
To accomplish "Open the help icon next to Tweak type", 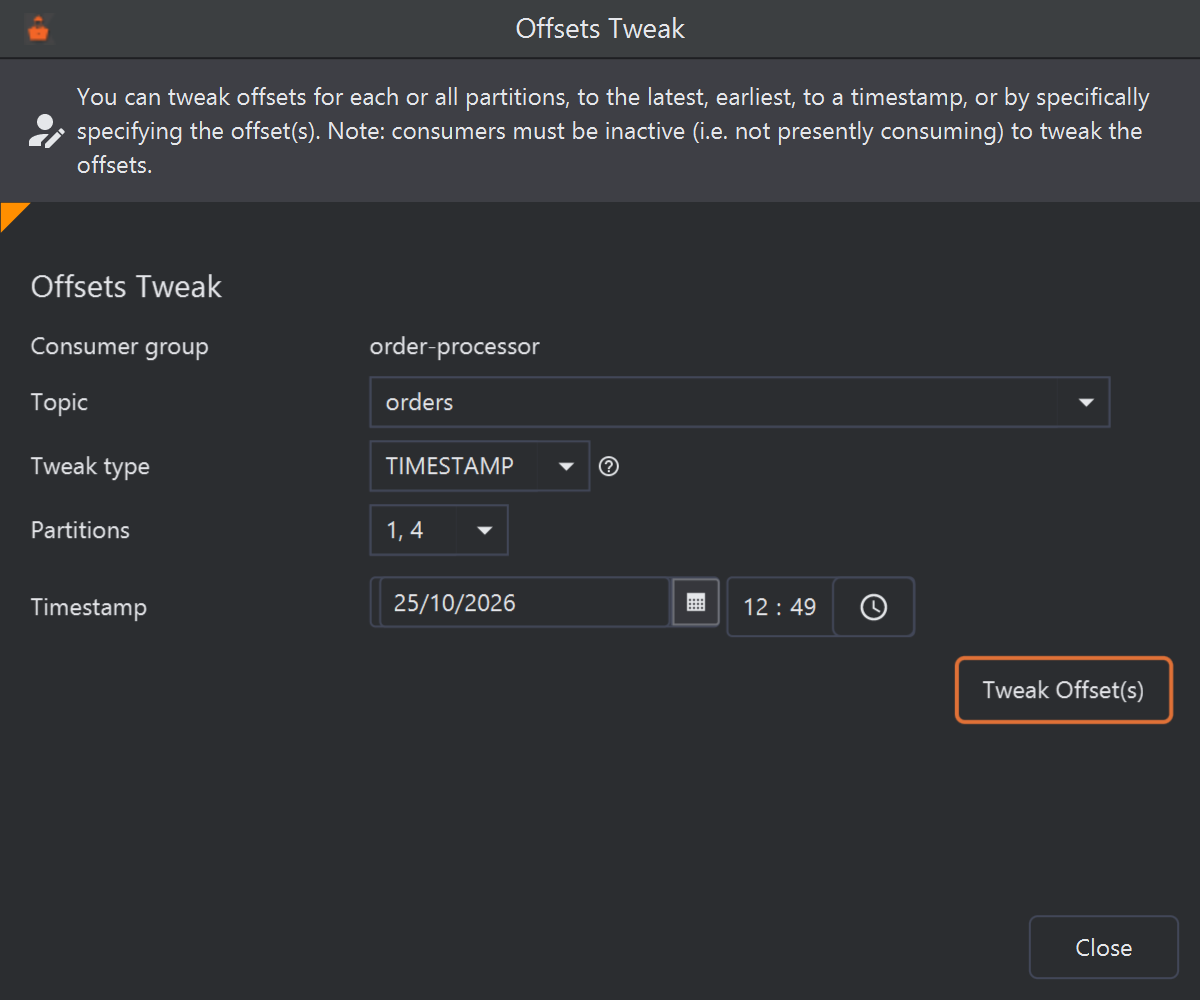I will point(609,466).
